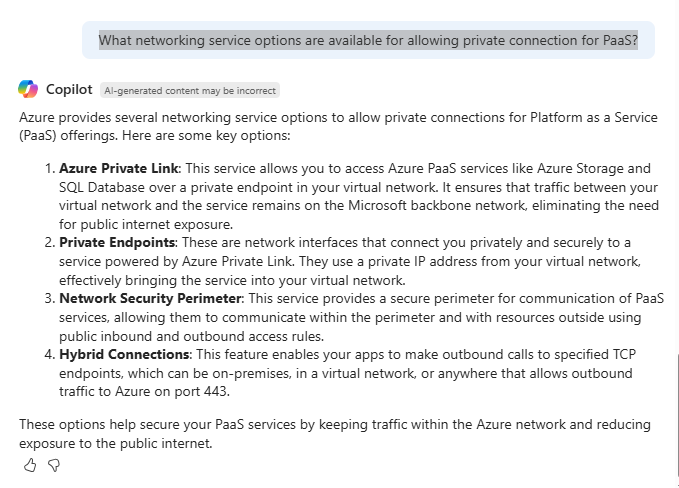The width and height of the screenshot is (679, 488).
Task: Click the thumbs up feedback icon
Action: (x=30, y=465)
